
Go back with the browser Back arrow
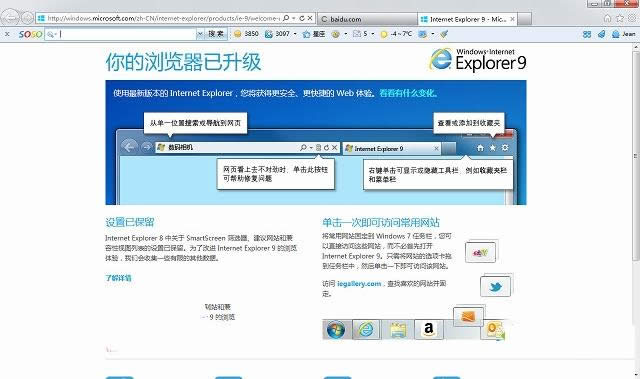[10, 17]
